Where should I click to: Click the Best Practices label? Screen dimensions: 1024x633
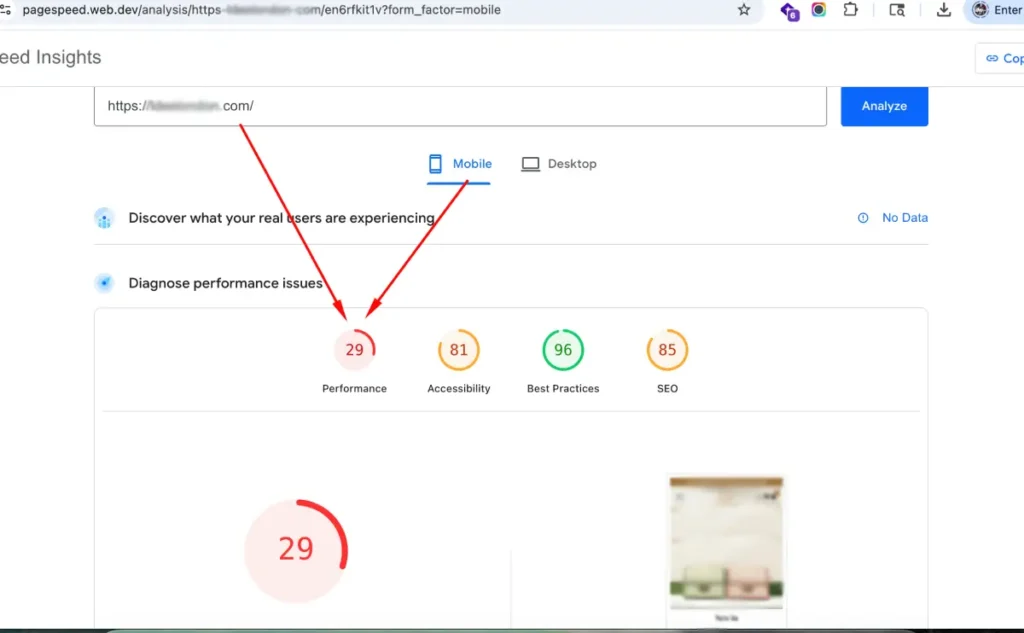pos(563,389)
